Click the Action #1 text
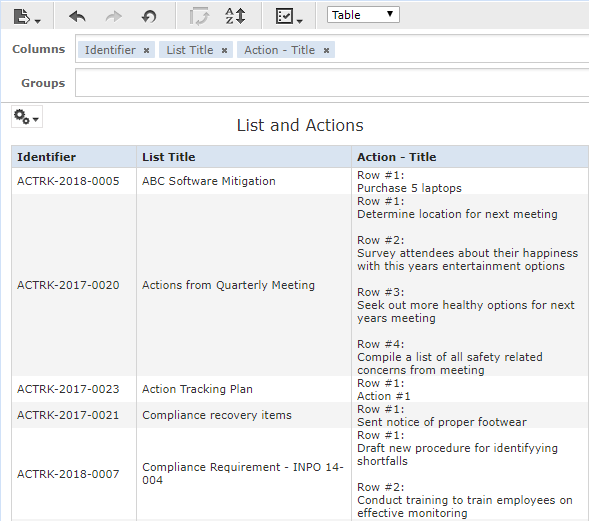 pos(384,396)
